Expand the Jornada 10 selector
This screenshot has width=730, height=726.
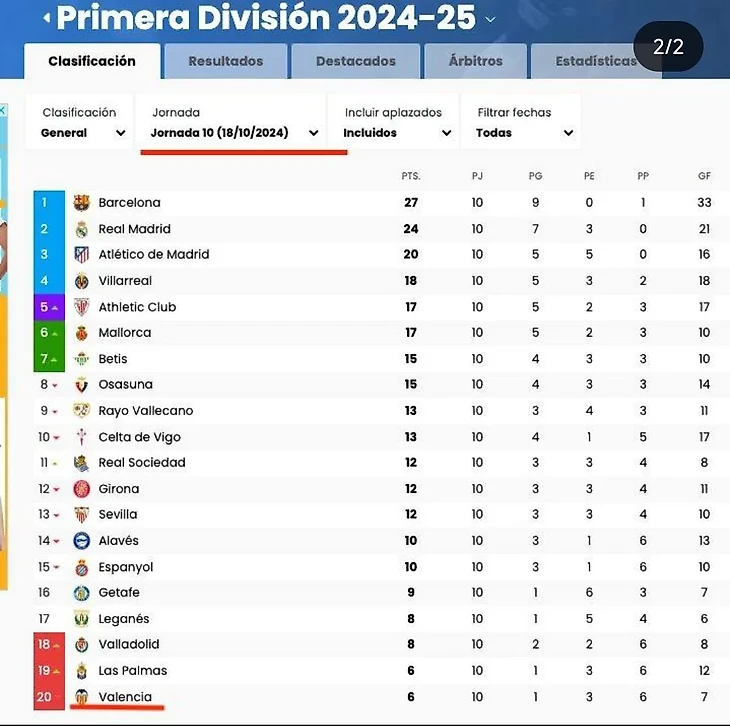pyautogui.click(x=234, y=123)
